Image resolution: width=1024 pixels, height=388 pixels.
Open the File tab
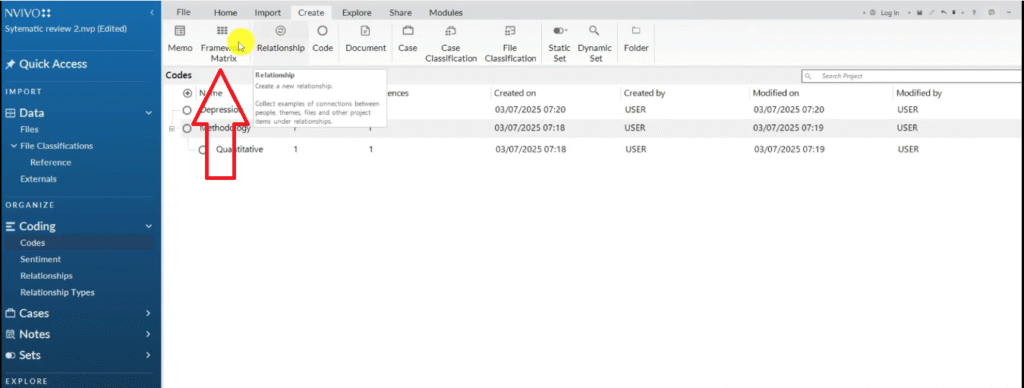[184, 12]
